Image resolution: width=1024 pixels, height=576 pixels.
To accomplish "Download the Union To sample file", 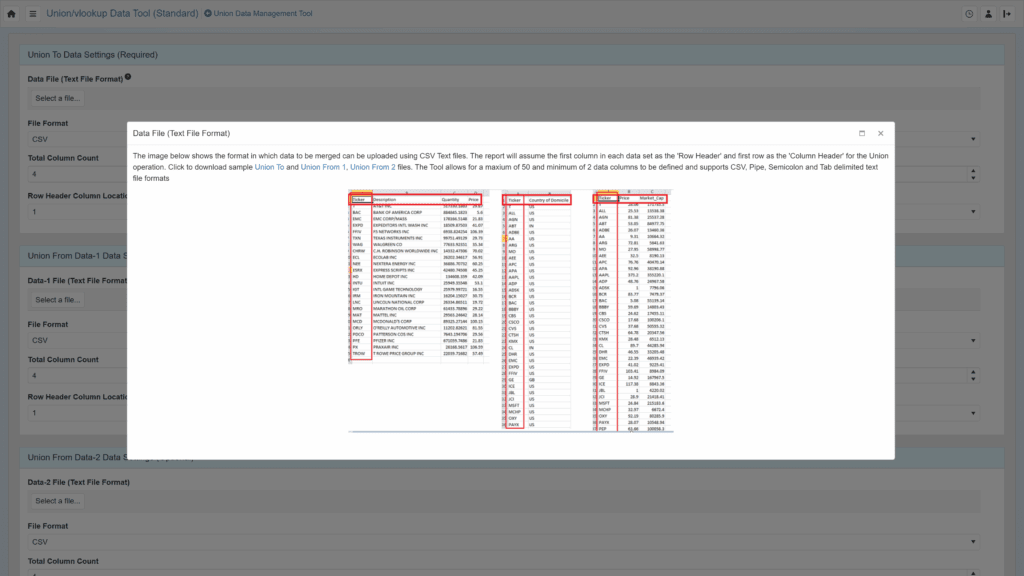I will (269, 167).
